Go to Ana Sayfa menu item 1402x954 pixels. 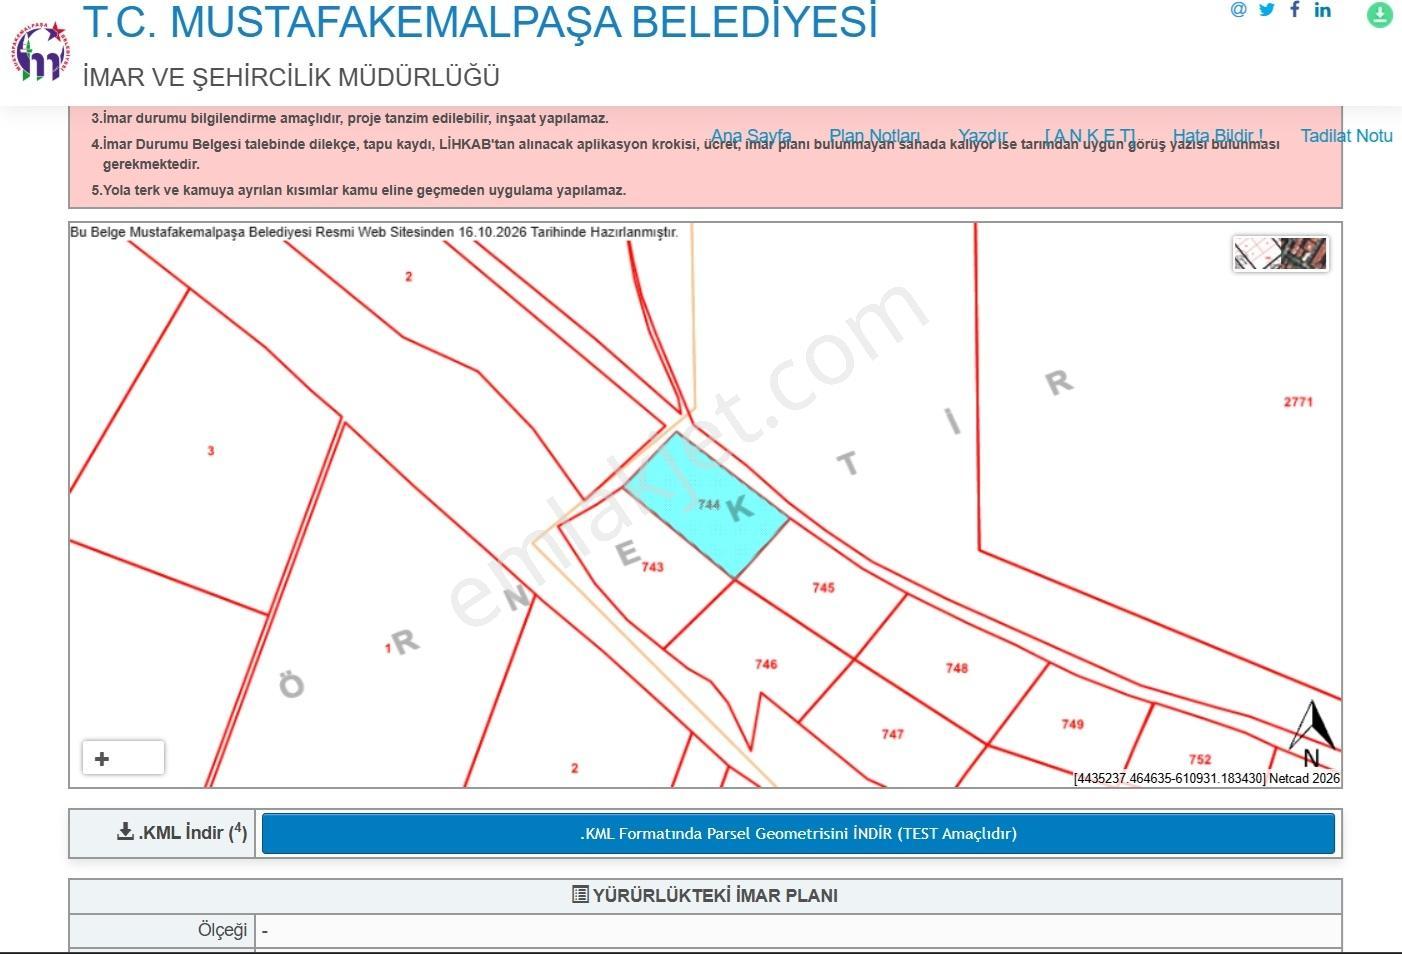751,136
